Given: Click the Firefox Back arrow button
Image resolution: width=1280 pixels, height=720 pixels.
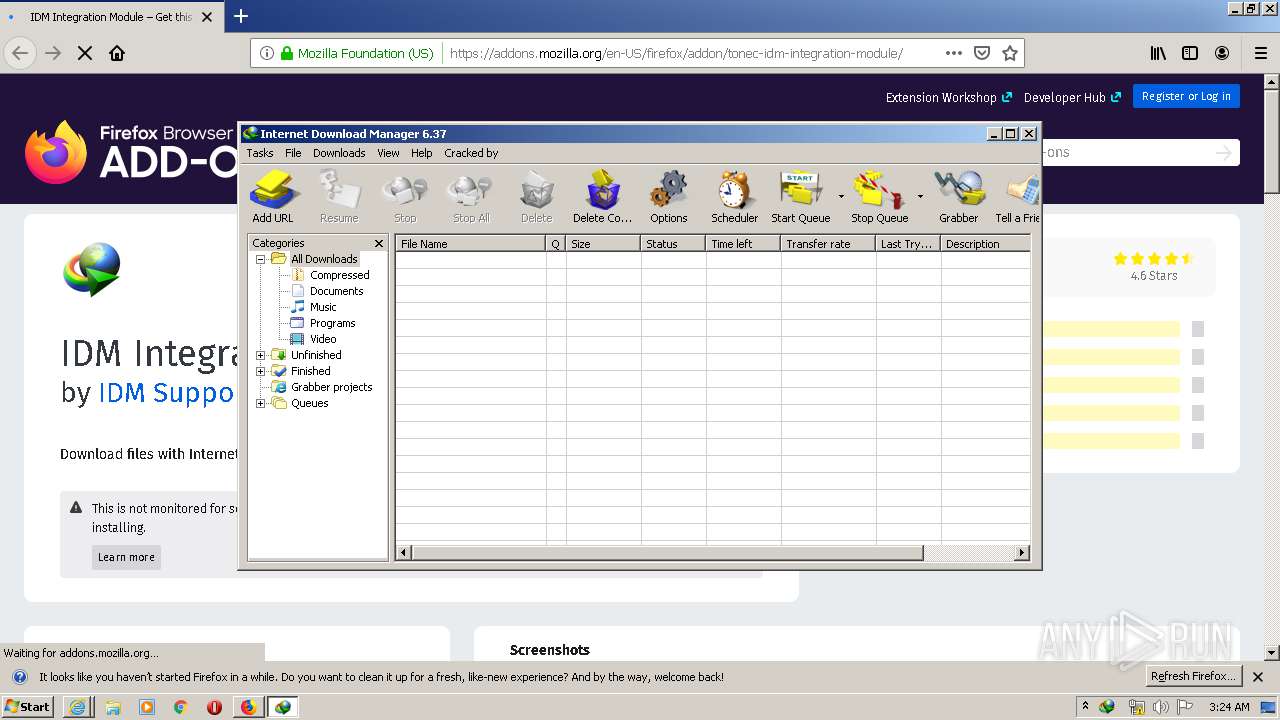Looking at the screenshot, I should [20, 53].
